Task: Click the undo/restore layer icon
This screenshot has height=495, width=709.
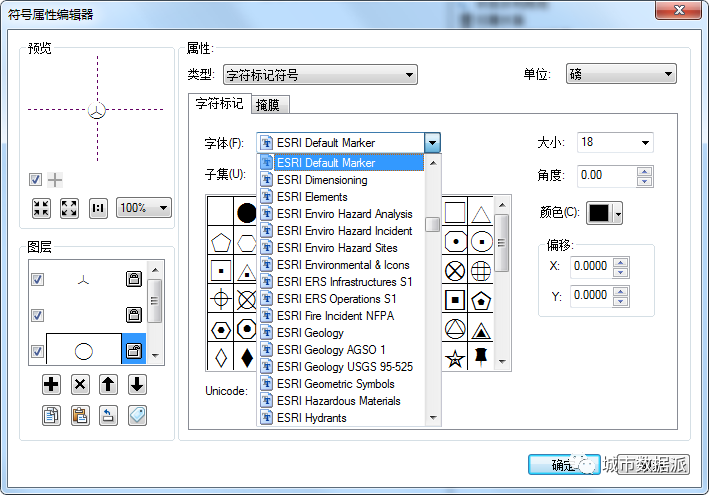Action: (x=108, y=415)
